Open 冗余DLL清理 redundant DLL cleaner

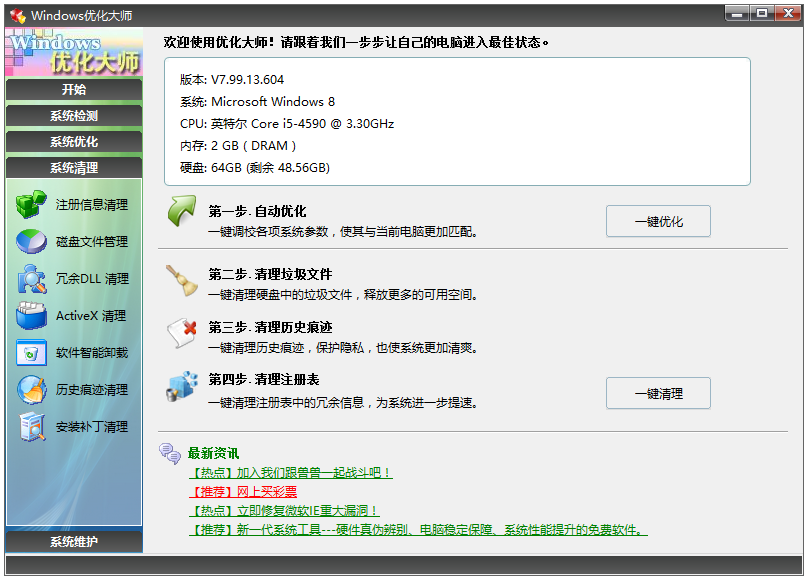click(x=31, y=279)
